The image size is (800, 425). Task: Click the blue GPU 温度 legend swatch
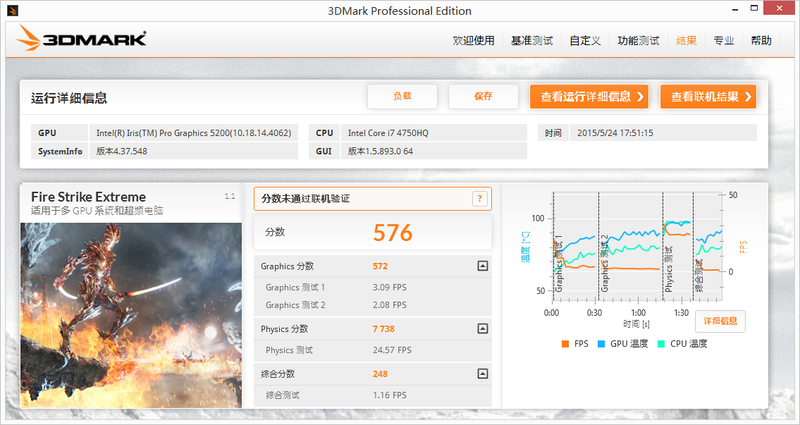tap(601, 344)
